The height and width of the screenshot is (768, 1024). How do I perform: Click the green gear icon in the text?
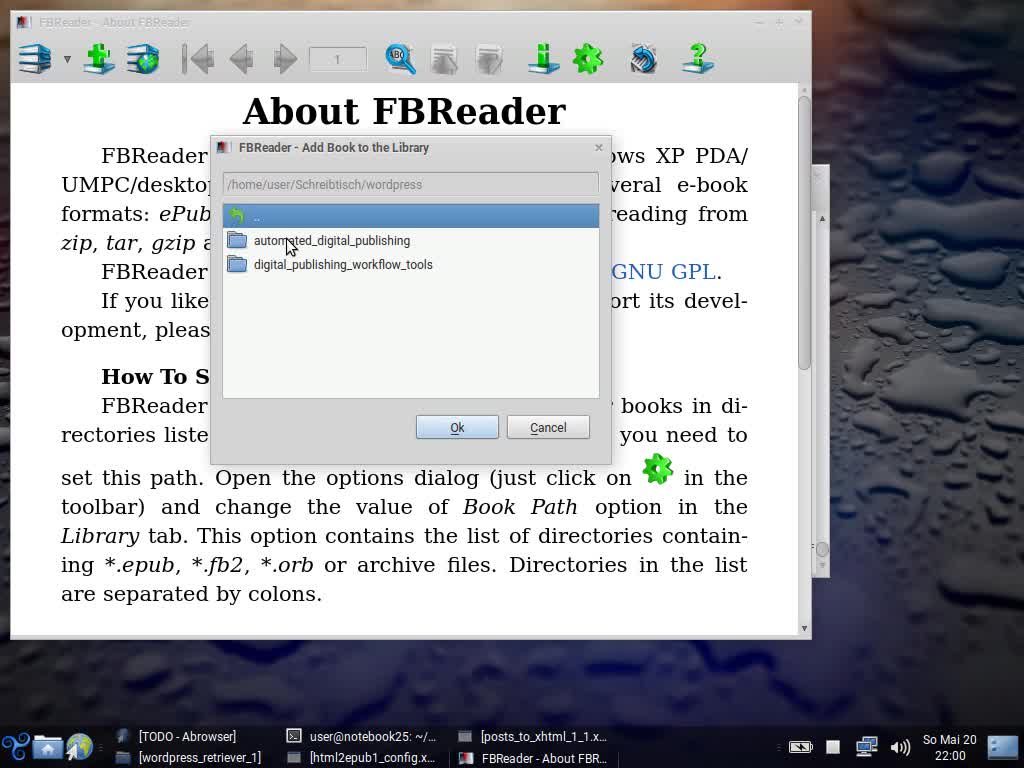[x=658, y=469]
